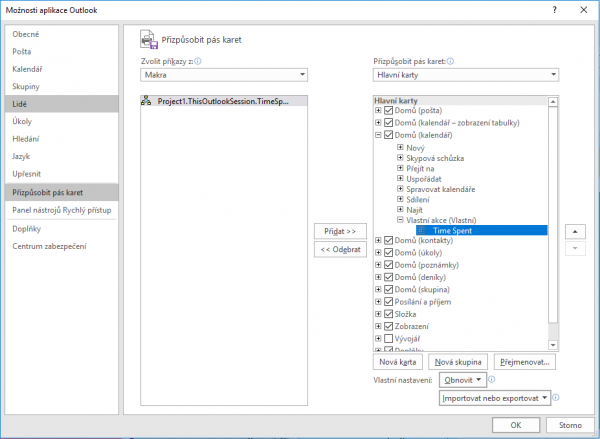This screenshot has width=600, height=439.
Task: Click info icon beside Importovat nebo exportovat
Action: click(556, 398)
